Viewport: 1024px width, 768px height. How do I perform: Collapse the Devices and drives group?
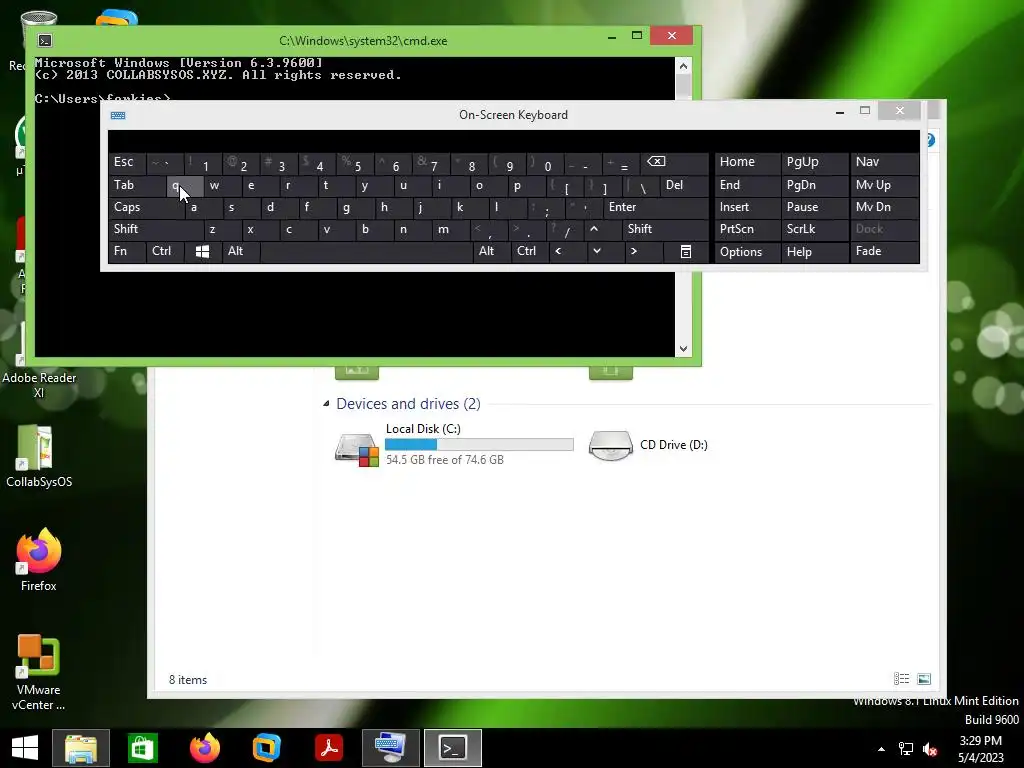pyautogui.click(x=326, y=404)
